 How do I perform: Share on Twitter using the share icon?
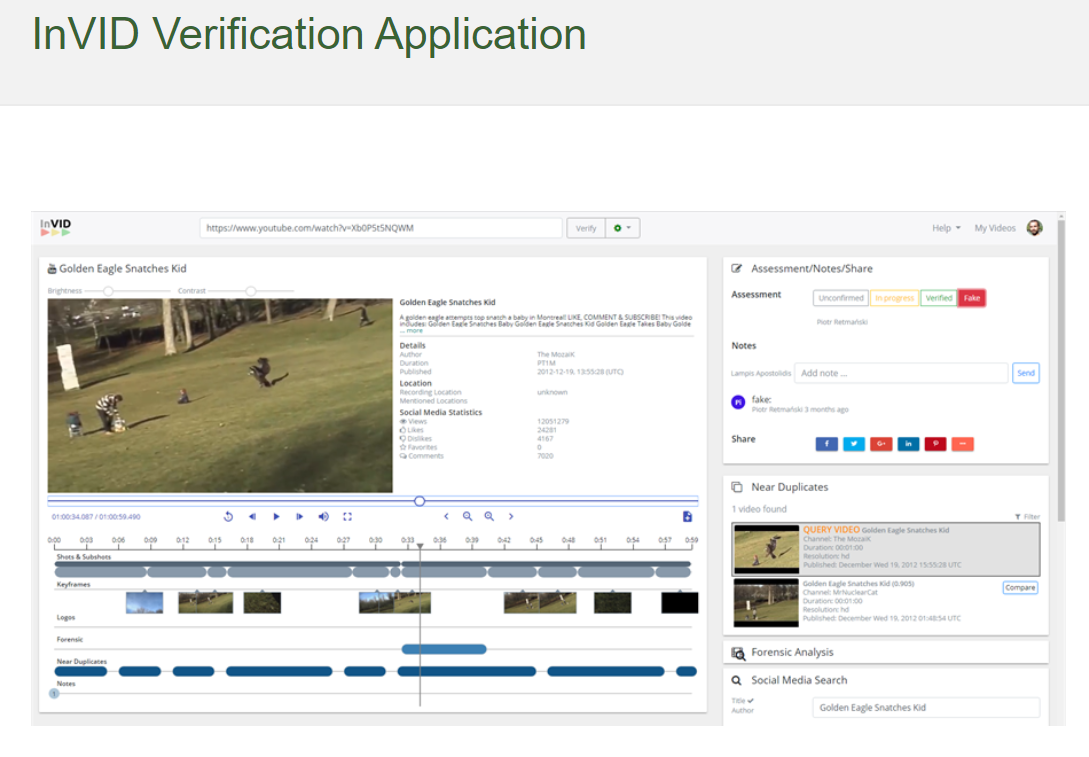point(853,444)
